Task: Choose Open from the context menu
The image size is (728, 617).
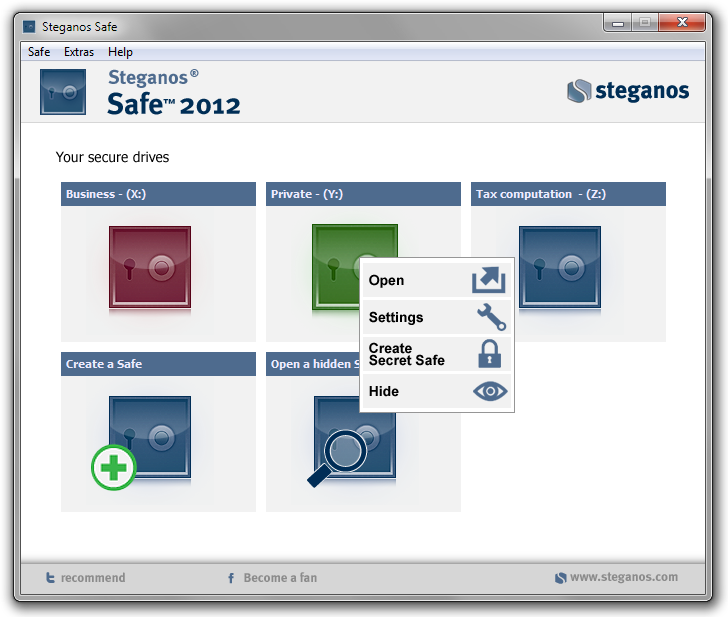Action: tap(436, 280)
